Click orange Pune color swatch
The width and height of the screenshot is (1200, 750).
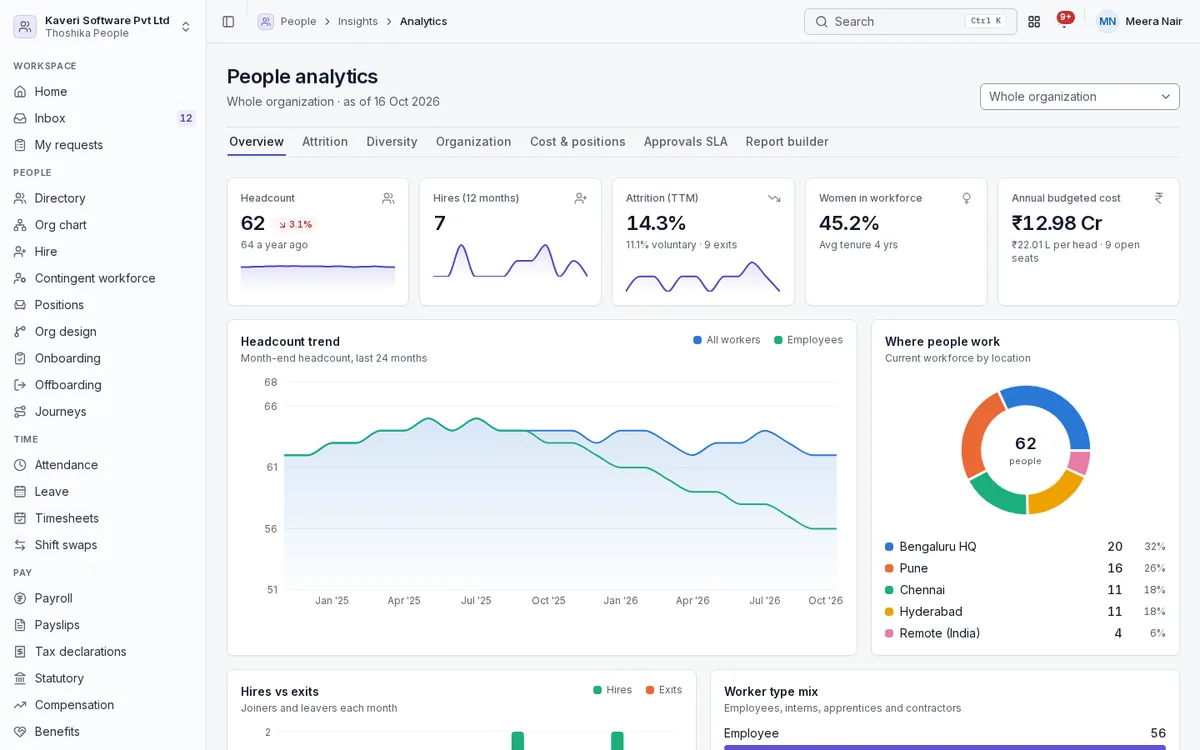coord(889,568)
